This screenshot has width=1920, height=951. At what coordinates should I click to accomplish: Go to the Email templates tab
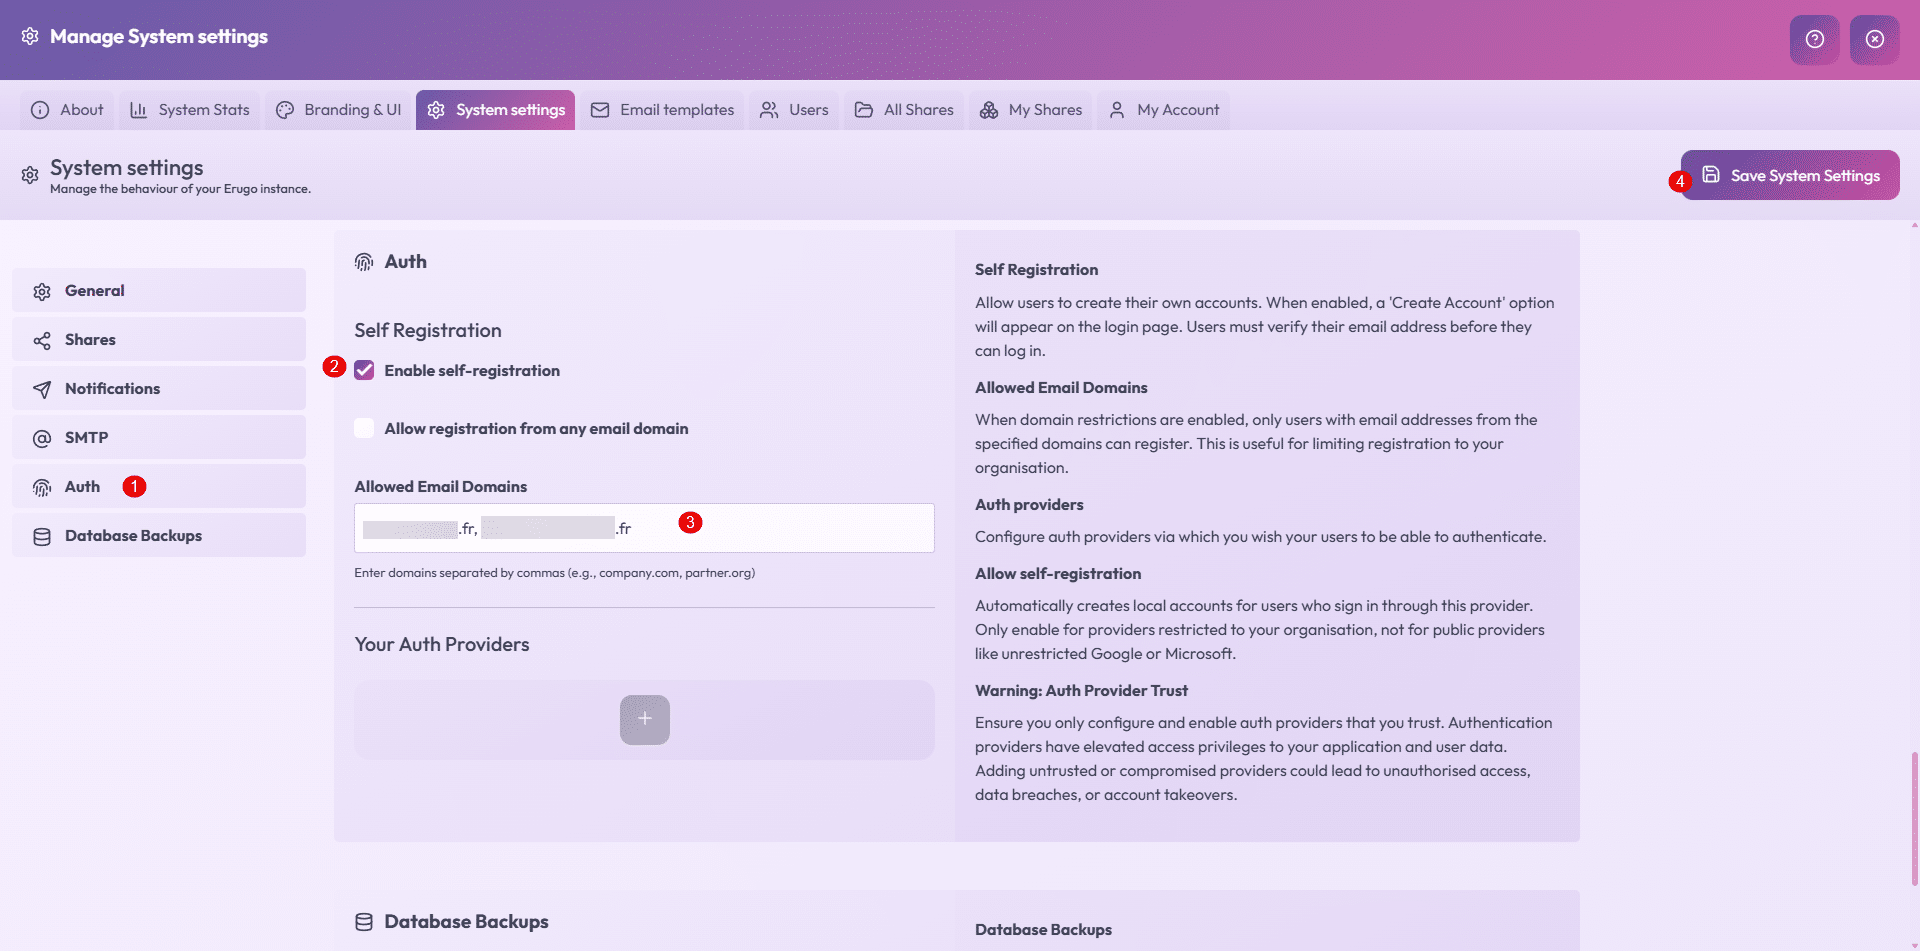662,110
